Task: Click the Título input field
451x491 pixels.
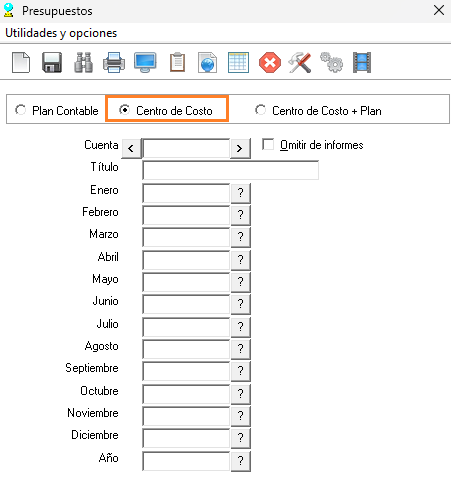Action: [x=230, y=170]
